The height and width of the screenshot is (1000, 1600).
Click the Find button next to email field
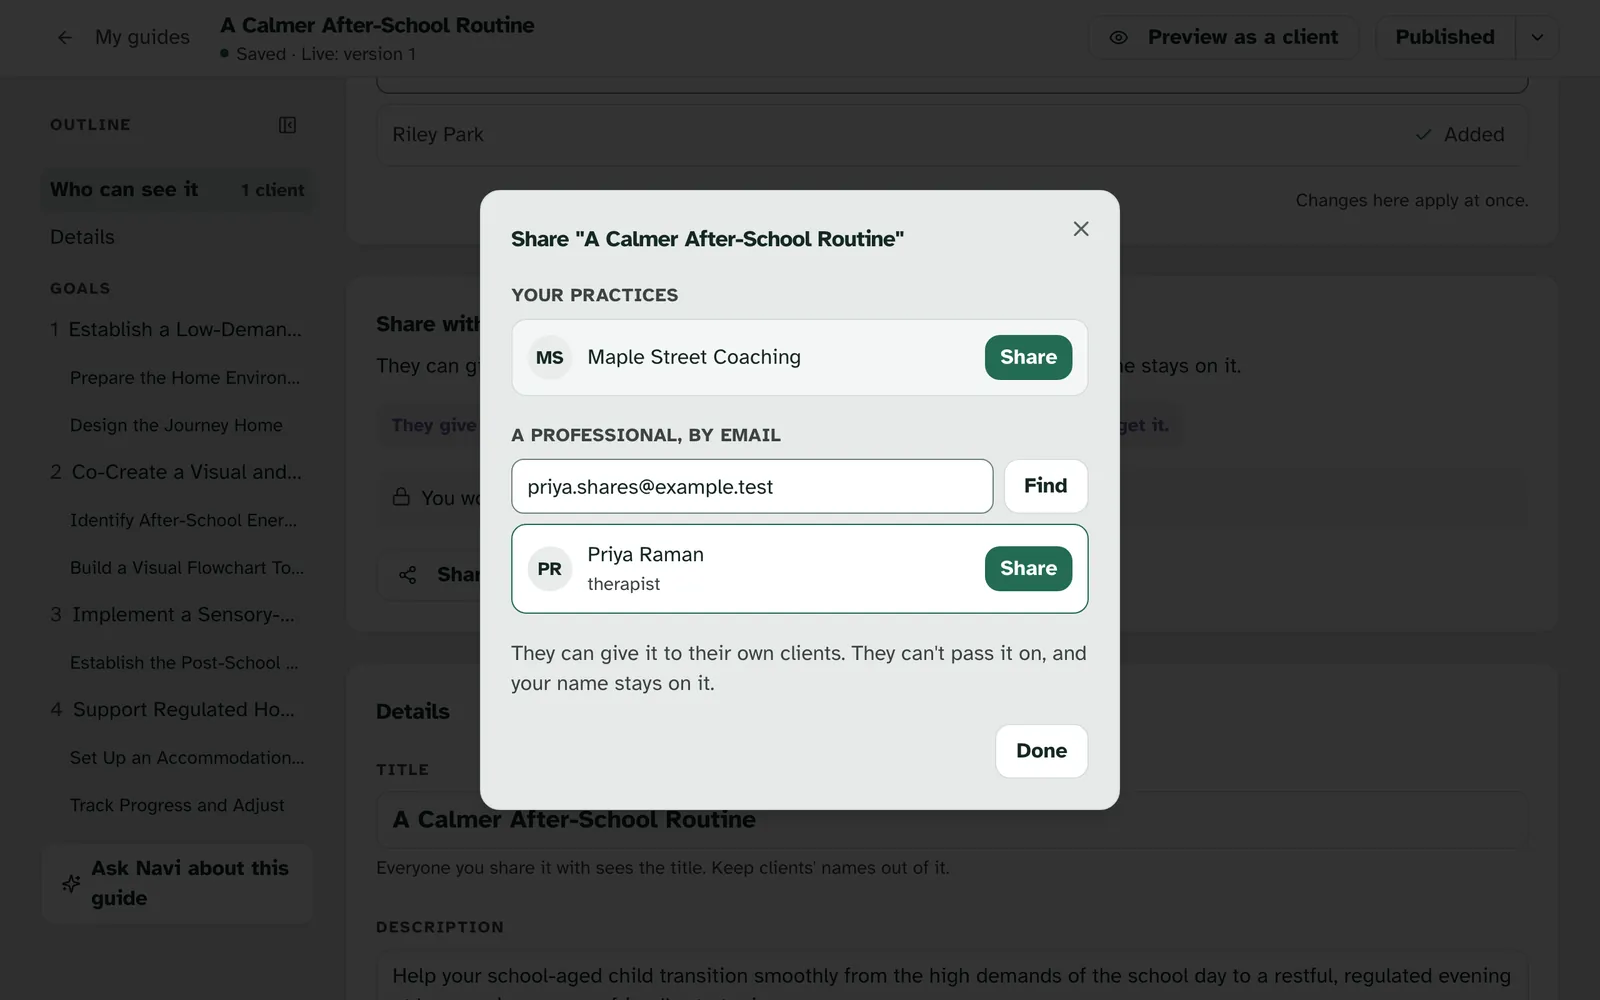point(1045,486)
